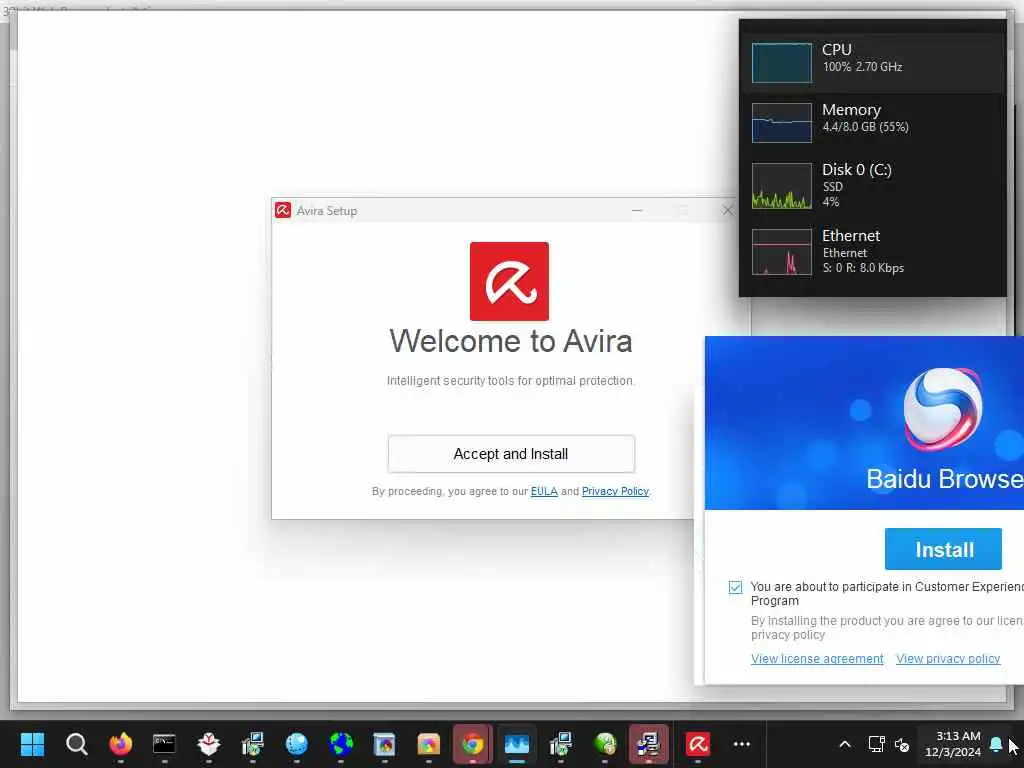
Task: Open the Avira EULA link
Action: pyautogui.click(x=544, y=491)
